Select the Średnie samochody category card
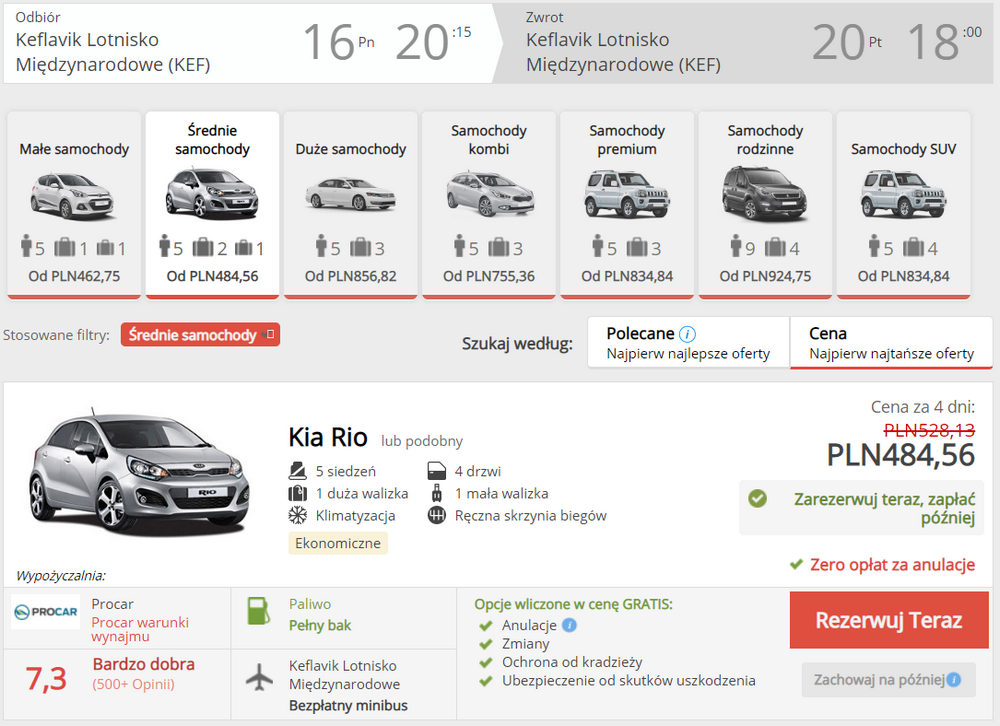 pos(212,204)
